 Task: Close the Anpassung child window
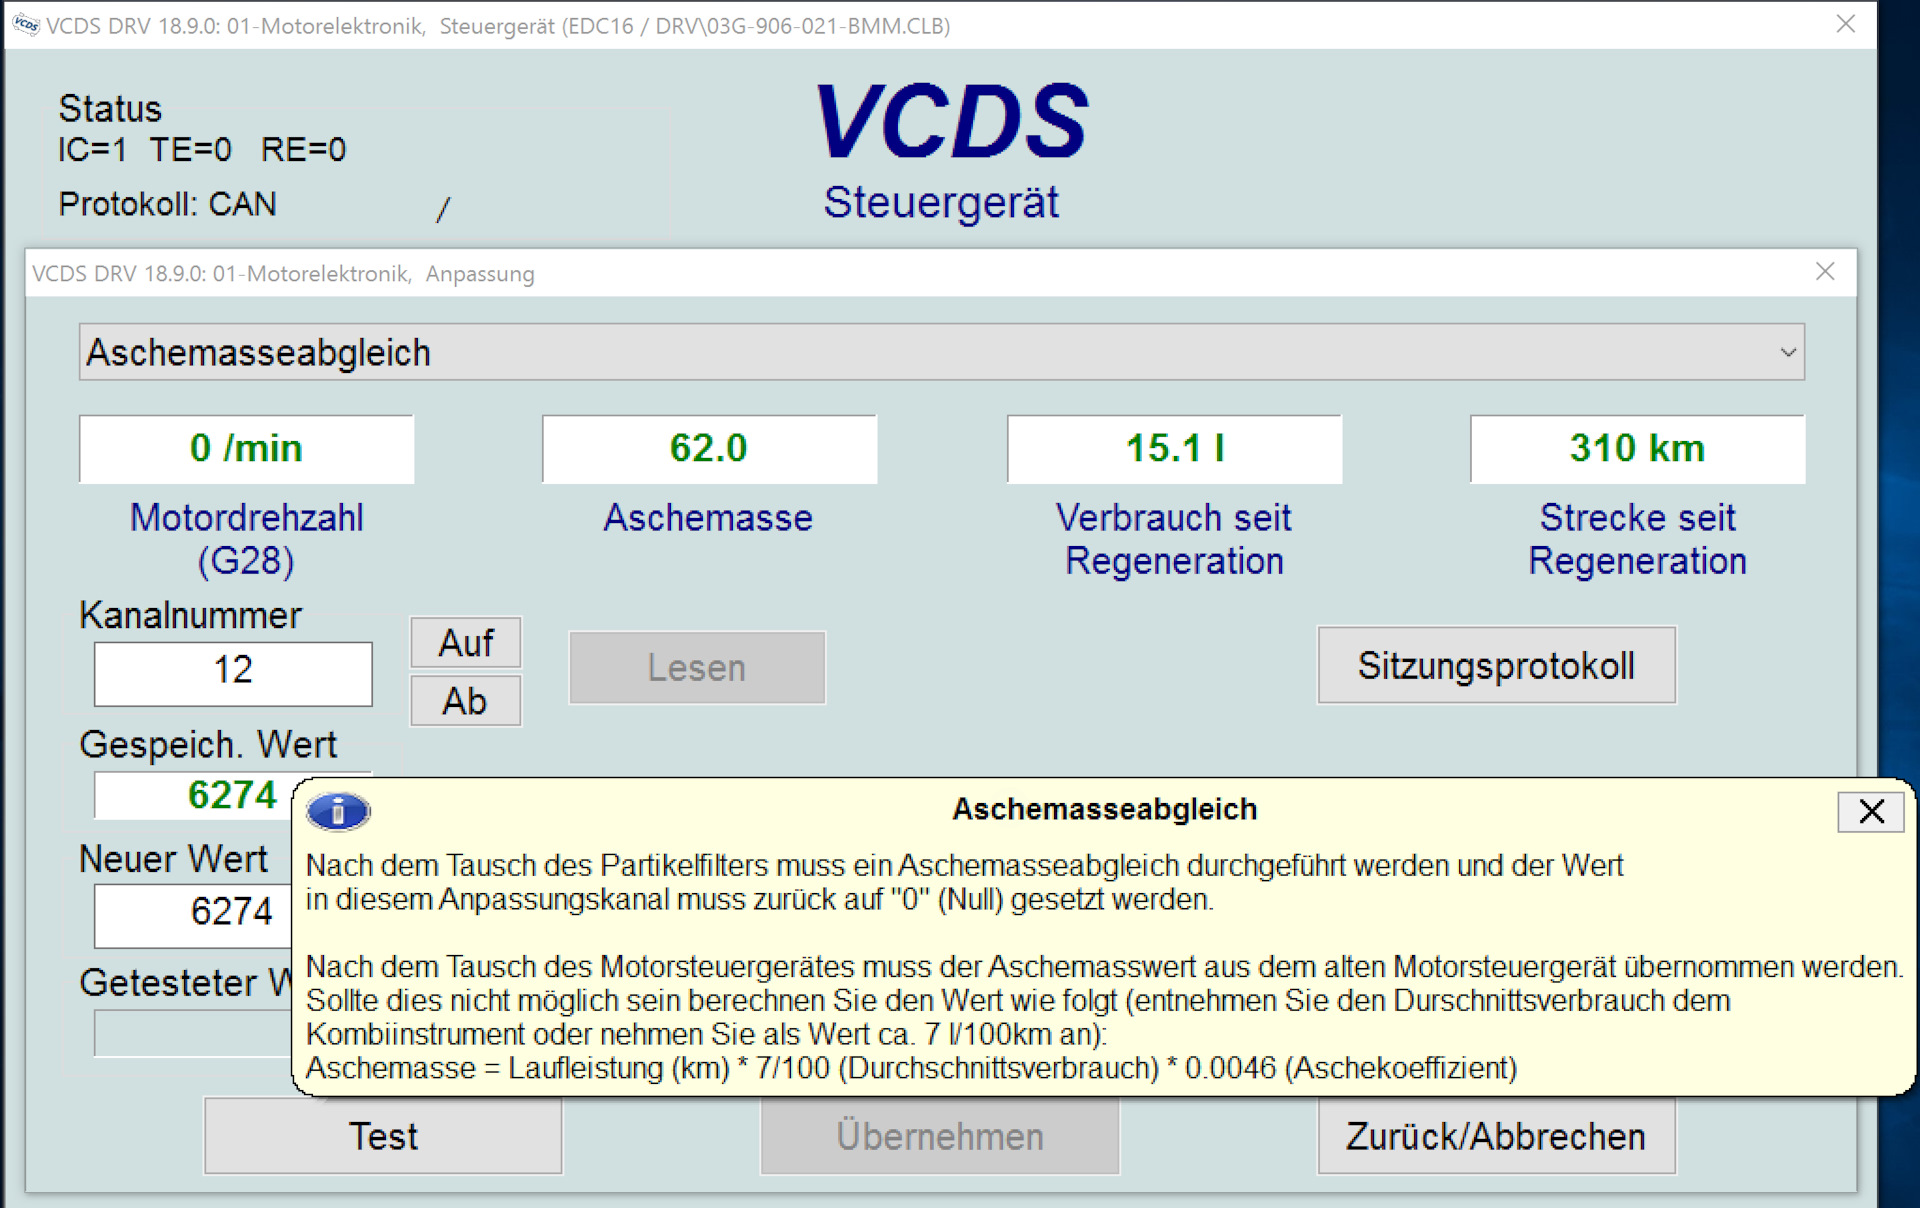tap(1826, 272)
